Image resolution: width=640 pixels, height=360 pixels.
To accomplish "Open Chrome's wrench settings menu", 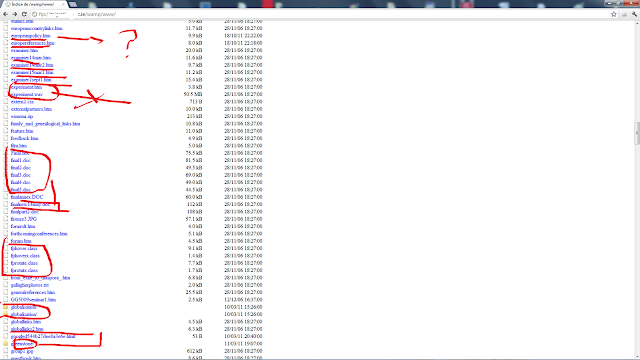I will click(x=634, y=14).
